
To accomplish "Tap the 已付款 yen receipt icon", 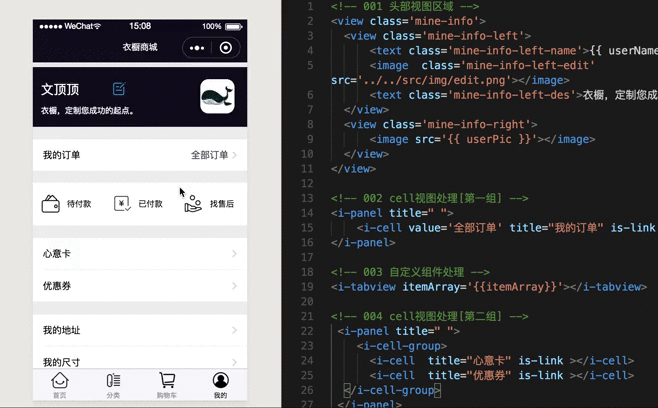I will click(122, 204).
